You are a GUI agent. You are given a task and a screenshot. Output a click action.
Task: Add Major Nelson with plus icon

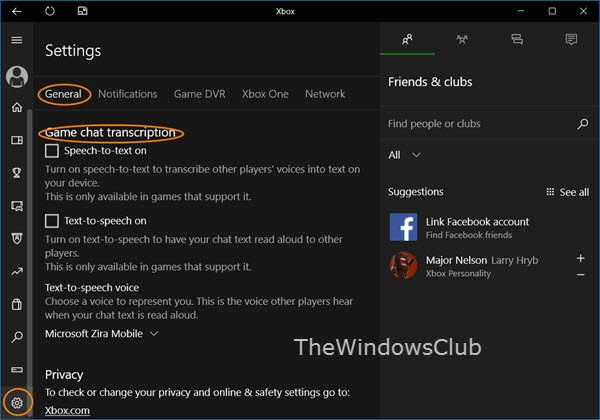580,259
